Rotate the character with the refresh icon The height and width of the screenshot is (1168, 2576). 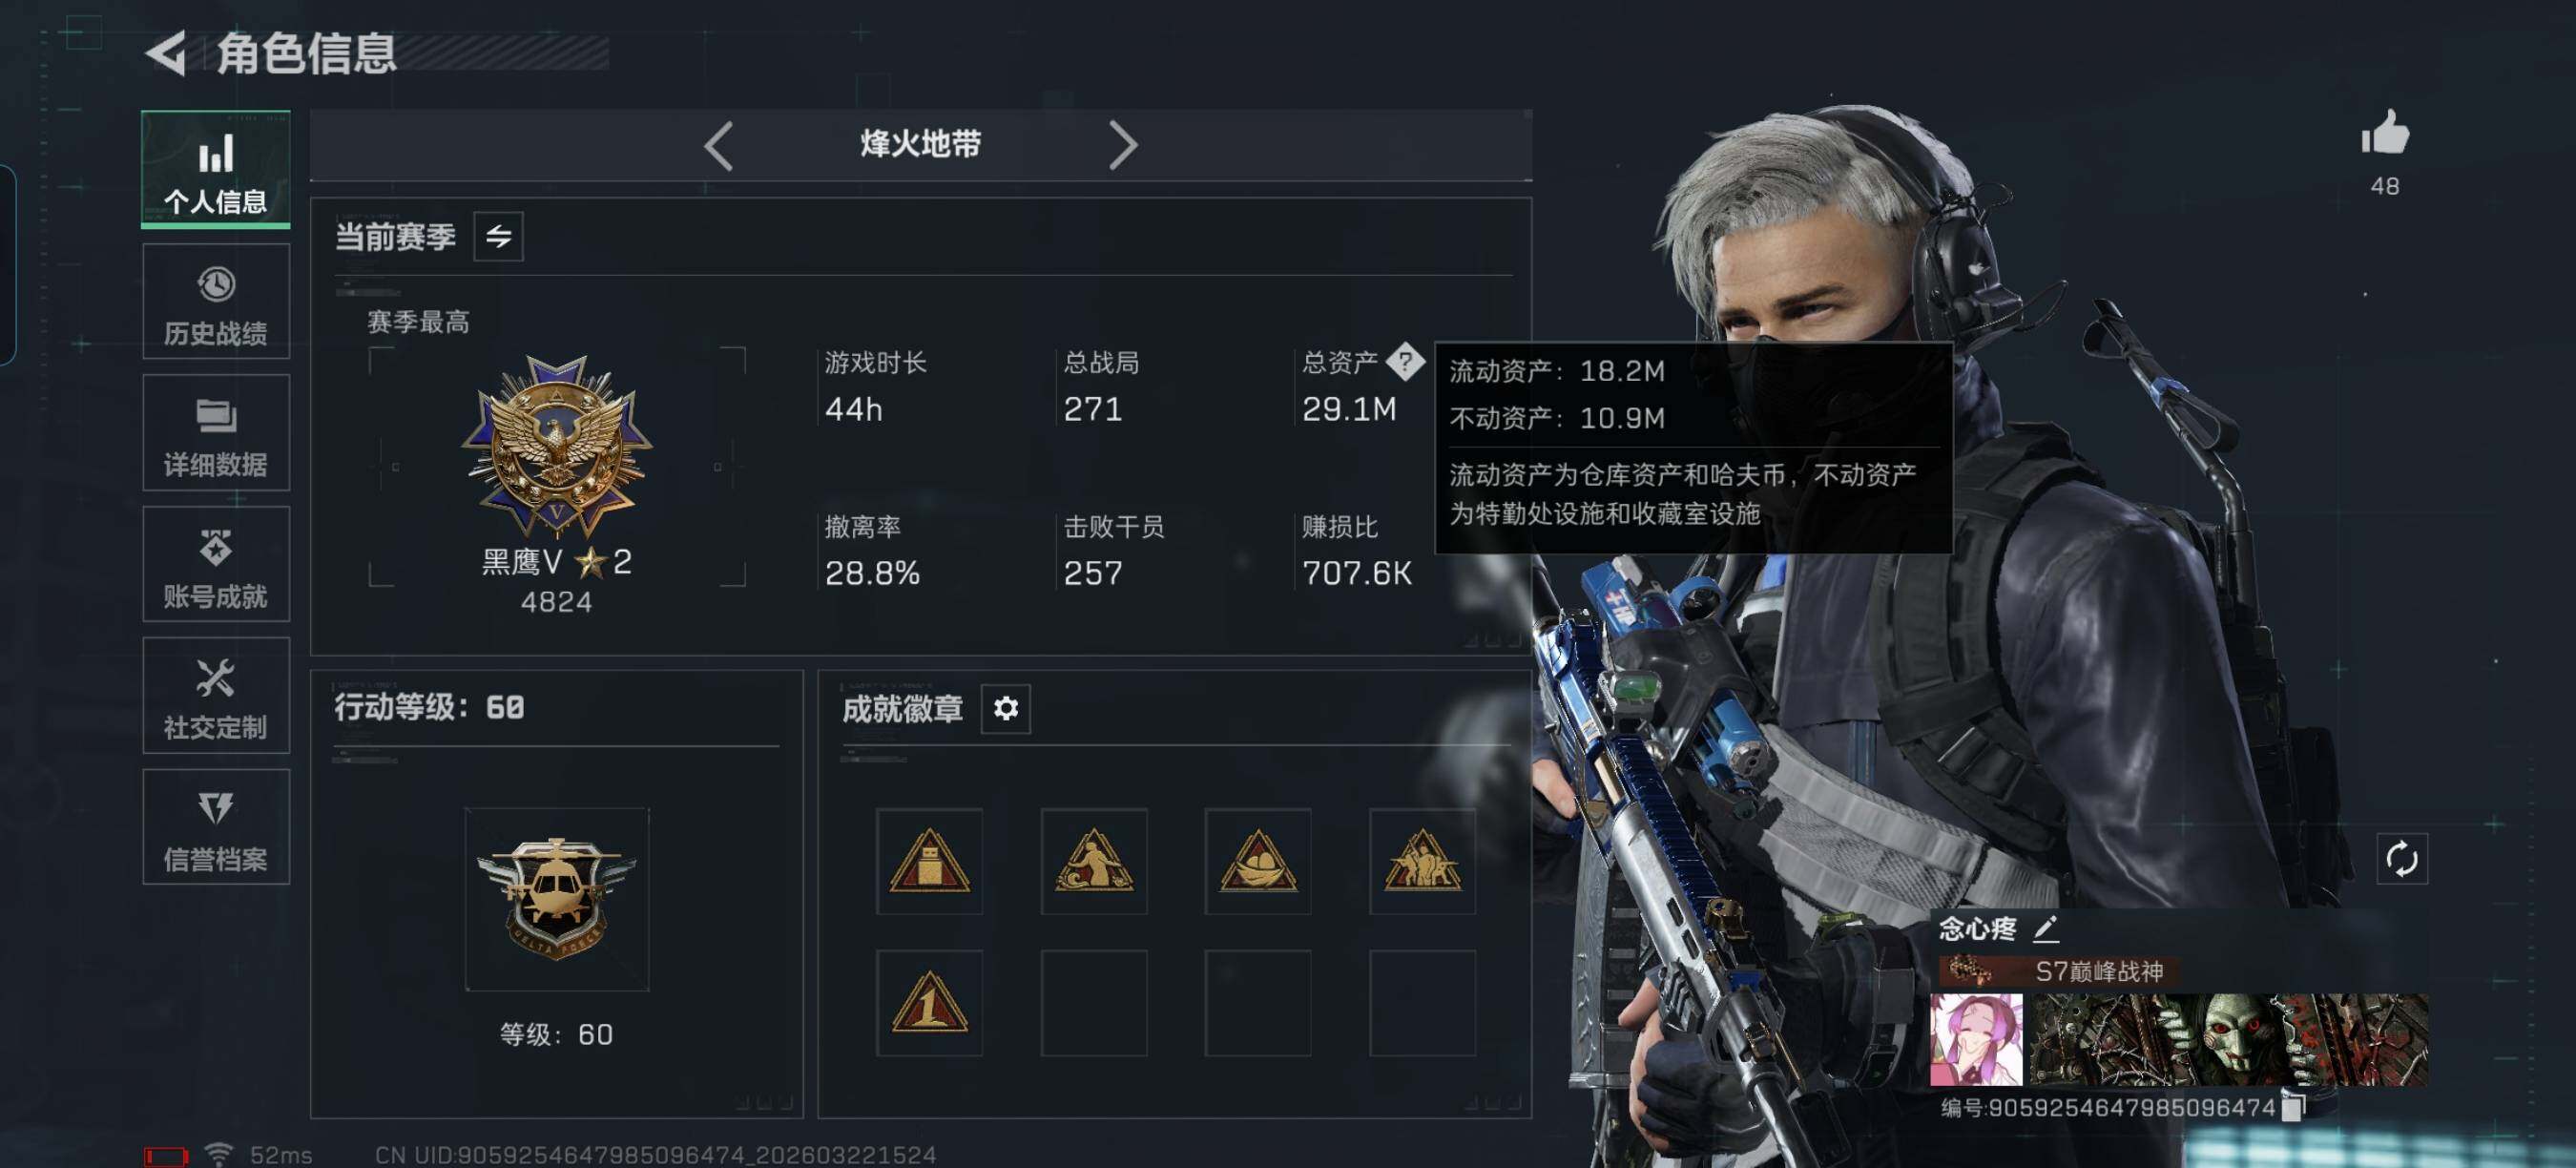[2402, 859]
